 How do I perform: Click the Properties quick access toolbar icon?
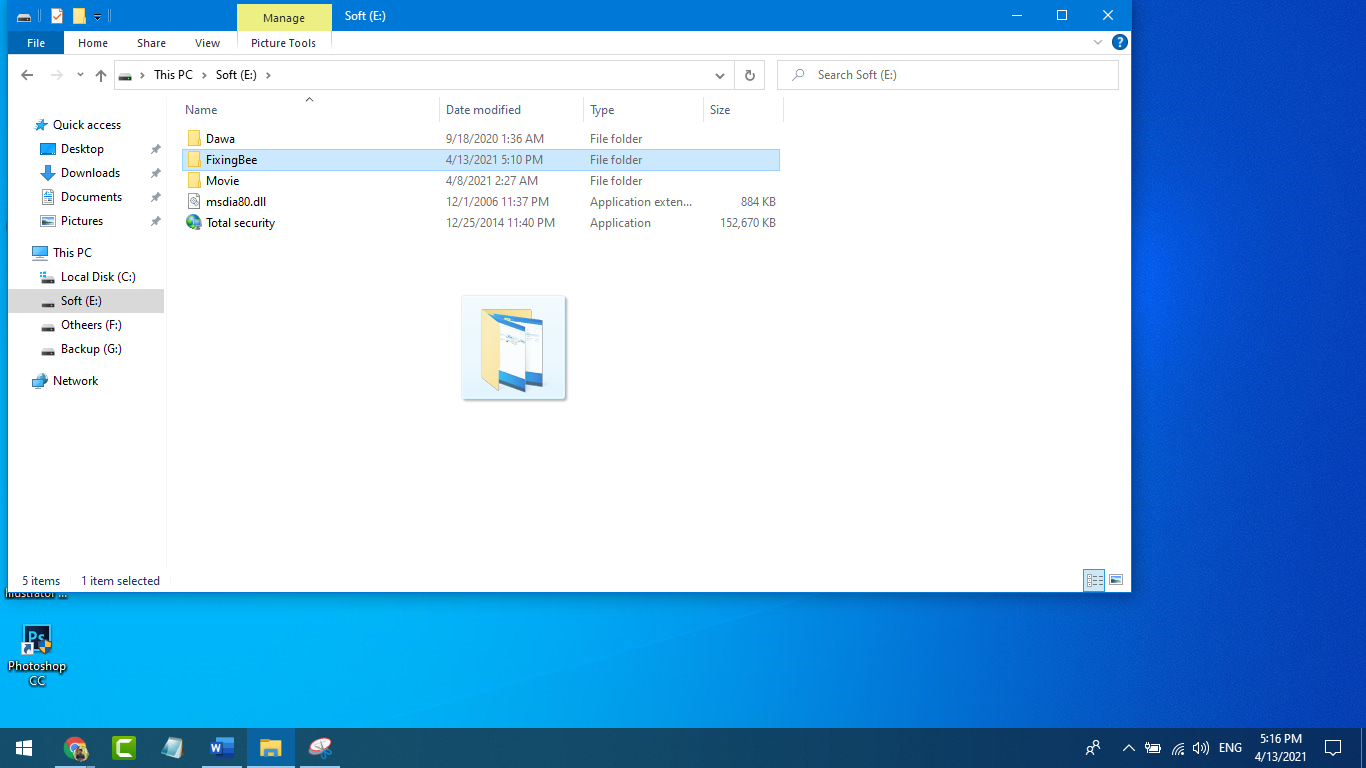click(57, 16)
